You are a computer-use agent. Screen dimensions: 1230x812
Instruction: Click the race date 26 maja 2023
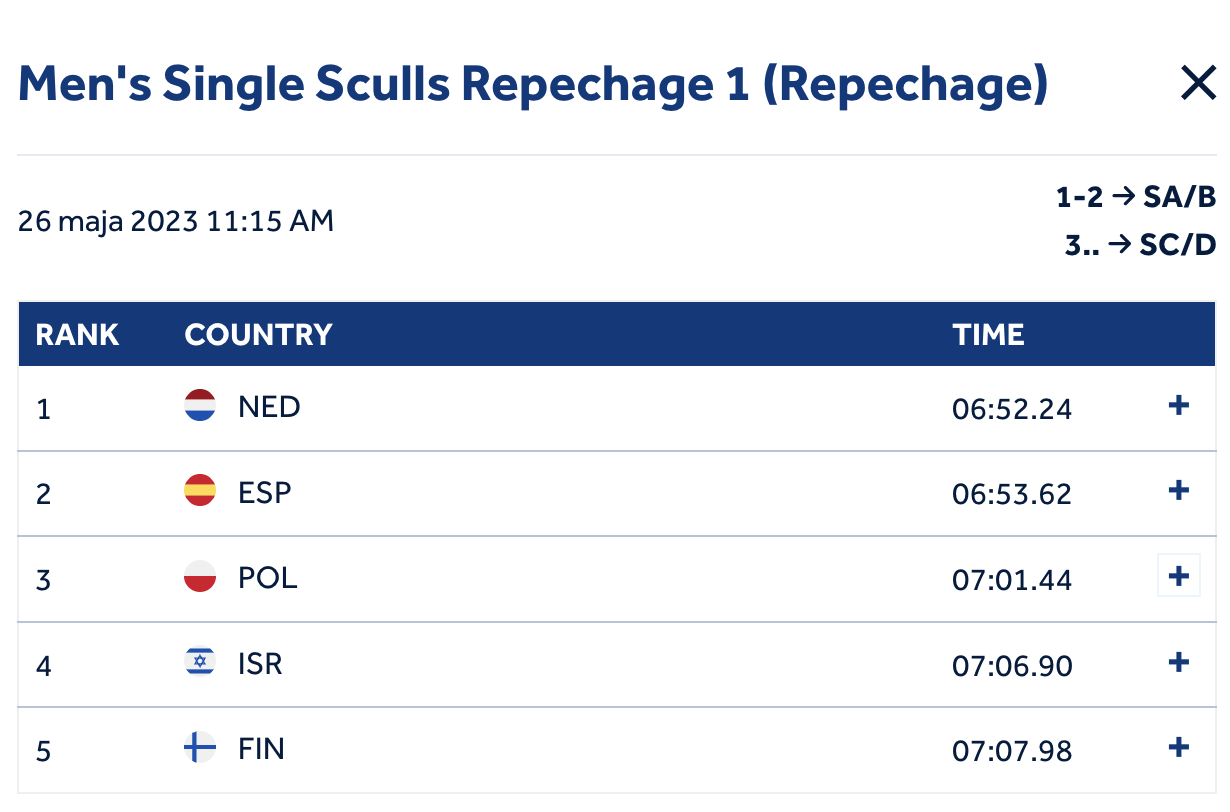tap(109, 221)
